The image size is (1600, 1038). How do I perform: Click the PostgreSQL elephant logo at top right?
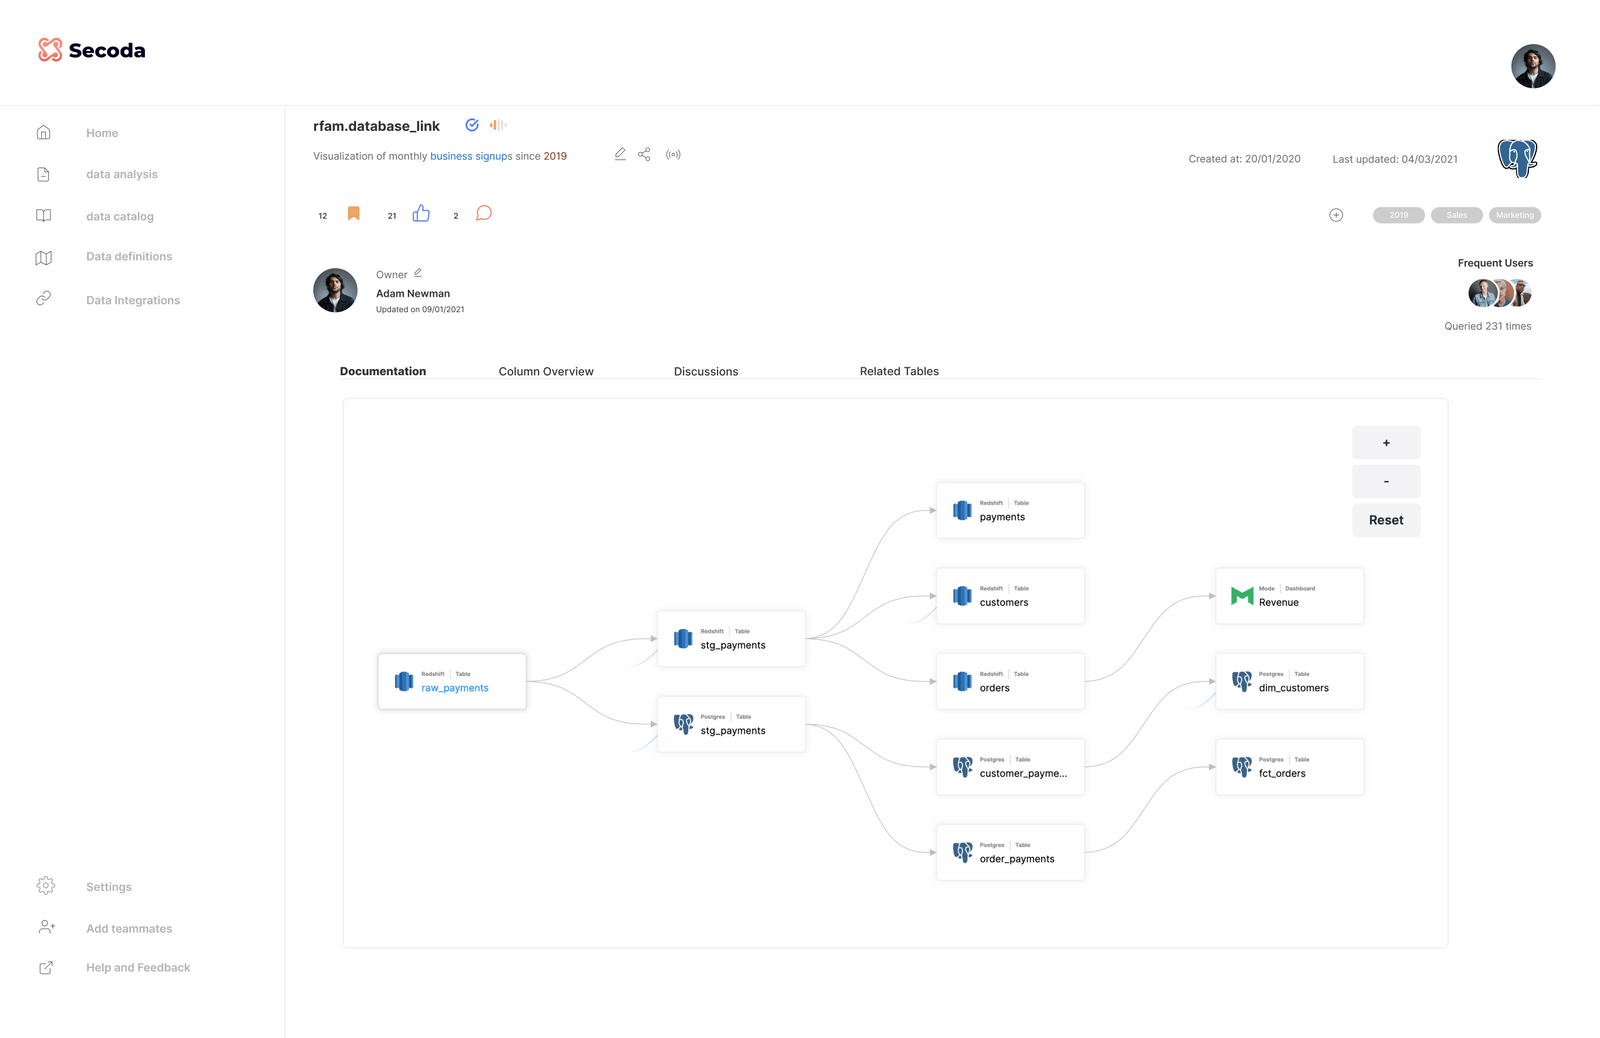pos(1518,158)
